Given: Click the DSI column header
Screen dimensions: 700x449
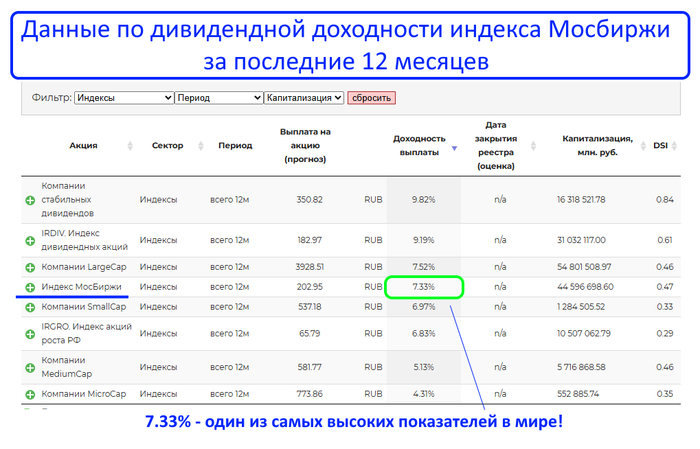Looking at the screenshot, I should (x=661, y=145).
